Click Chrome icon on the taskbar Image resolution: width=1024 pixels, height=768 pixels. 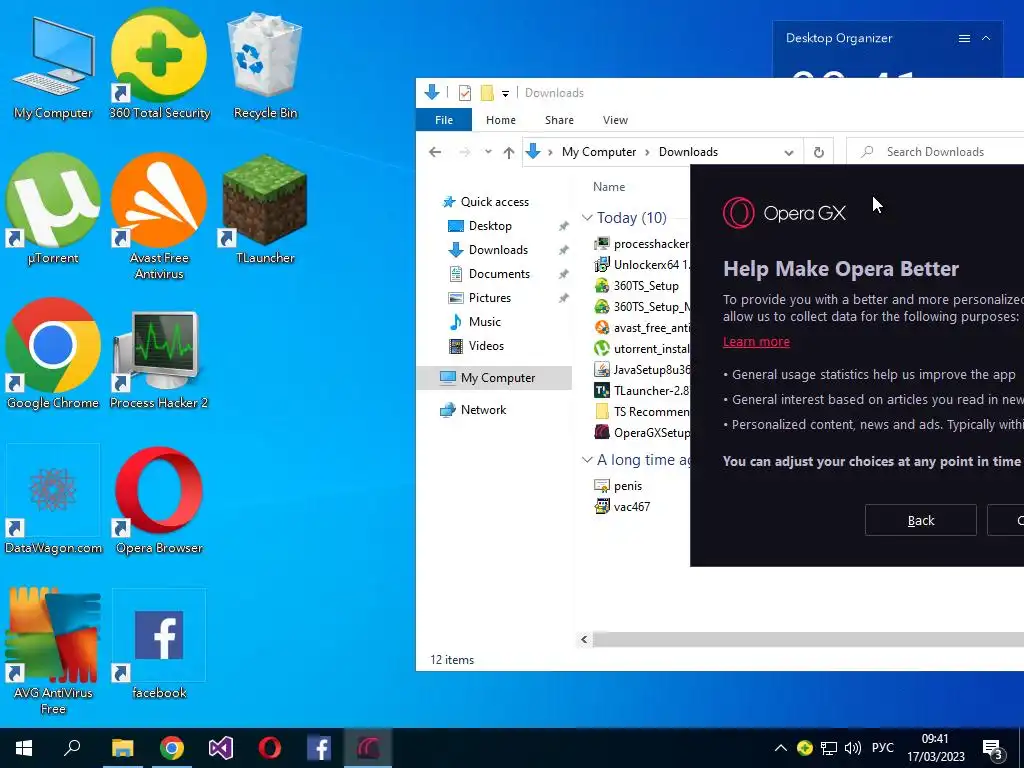coord(172,748)
